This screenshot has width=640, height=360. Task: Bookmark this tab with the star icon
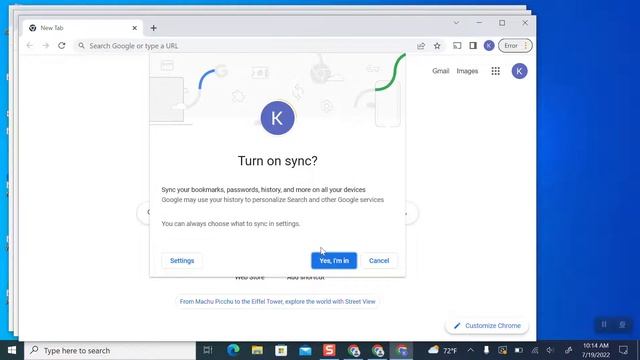coord(437,46)
